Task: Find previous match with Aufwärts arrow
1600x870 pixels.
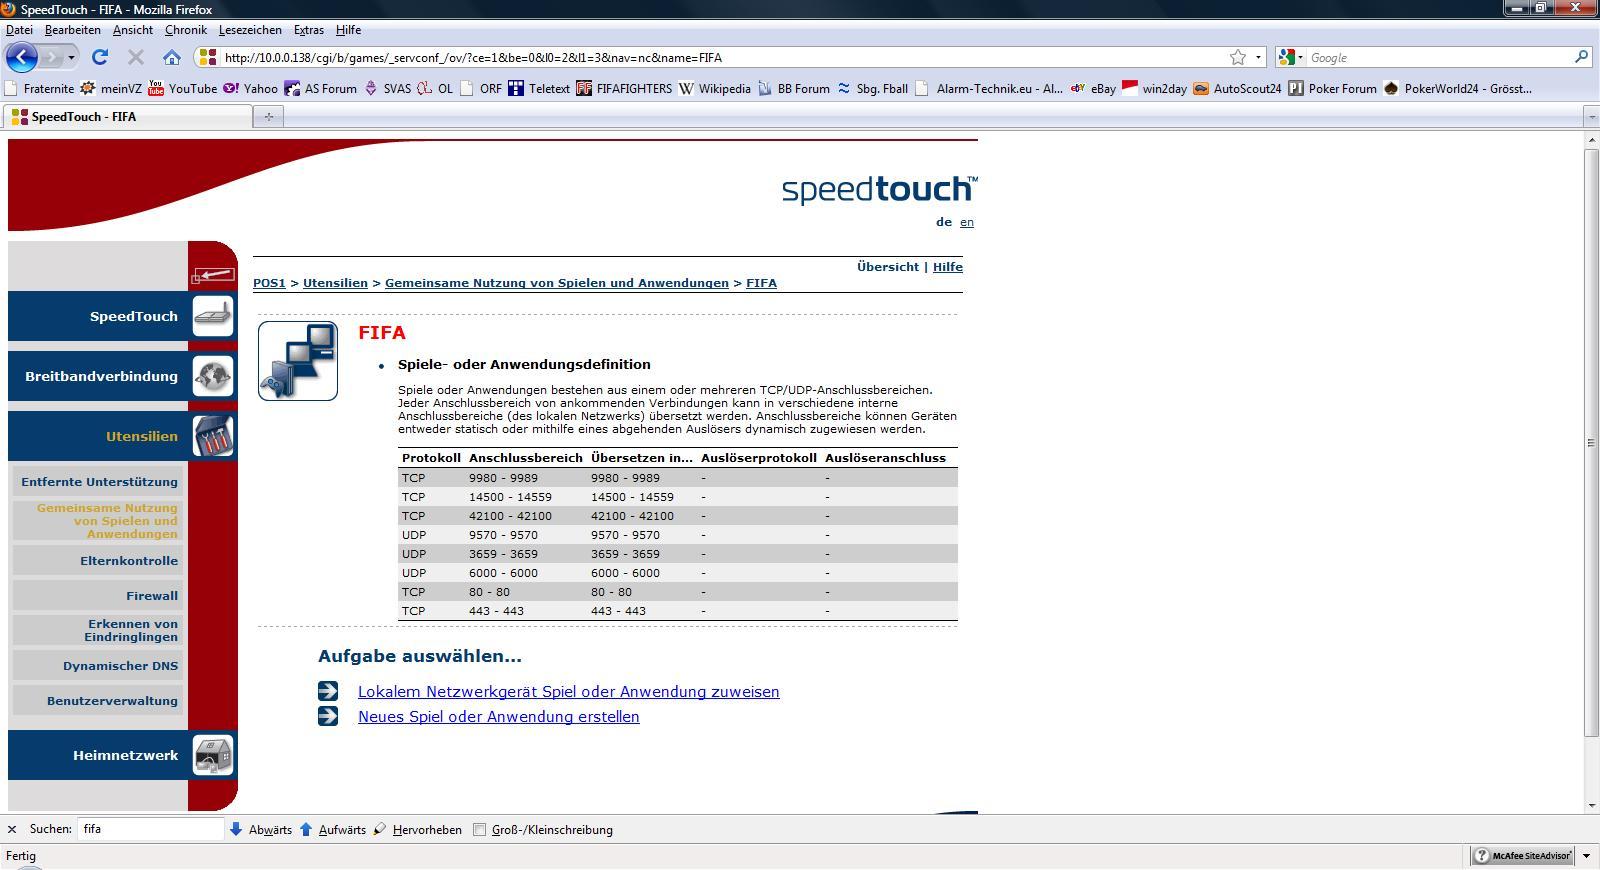Action: click(x=333, y=829)
